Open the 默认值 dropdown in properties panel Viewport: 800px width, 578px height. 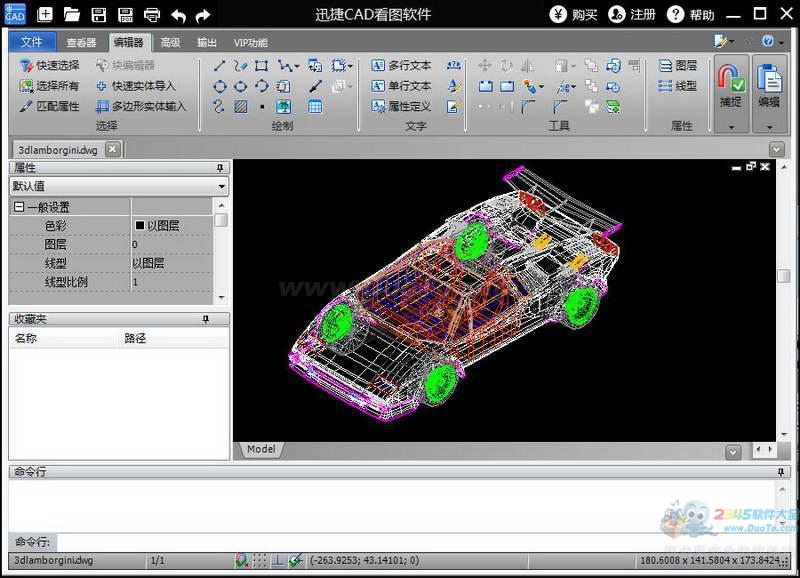click(221, 186)
